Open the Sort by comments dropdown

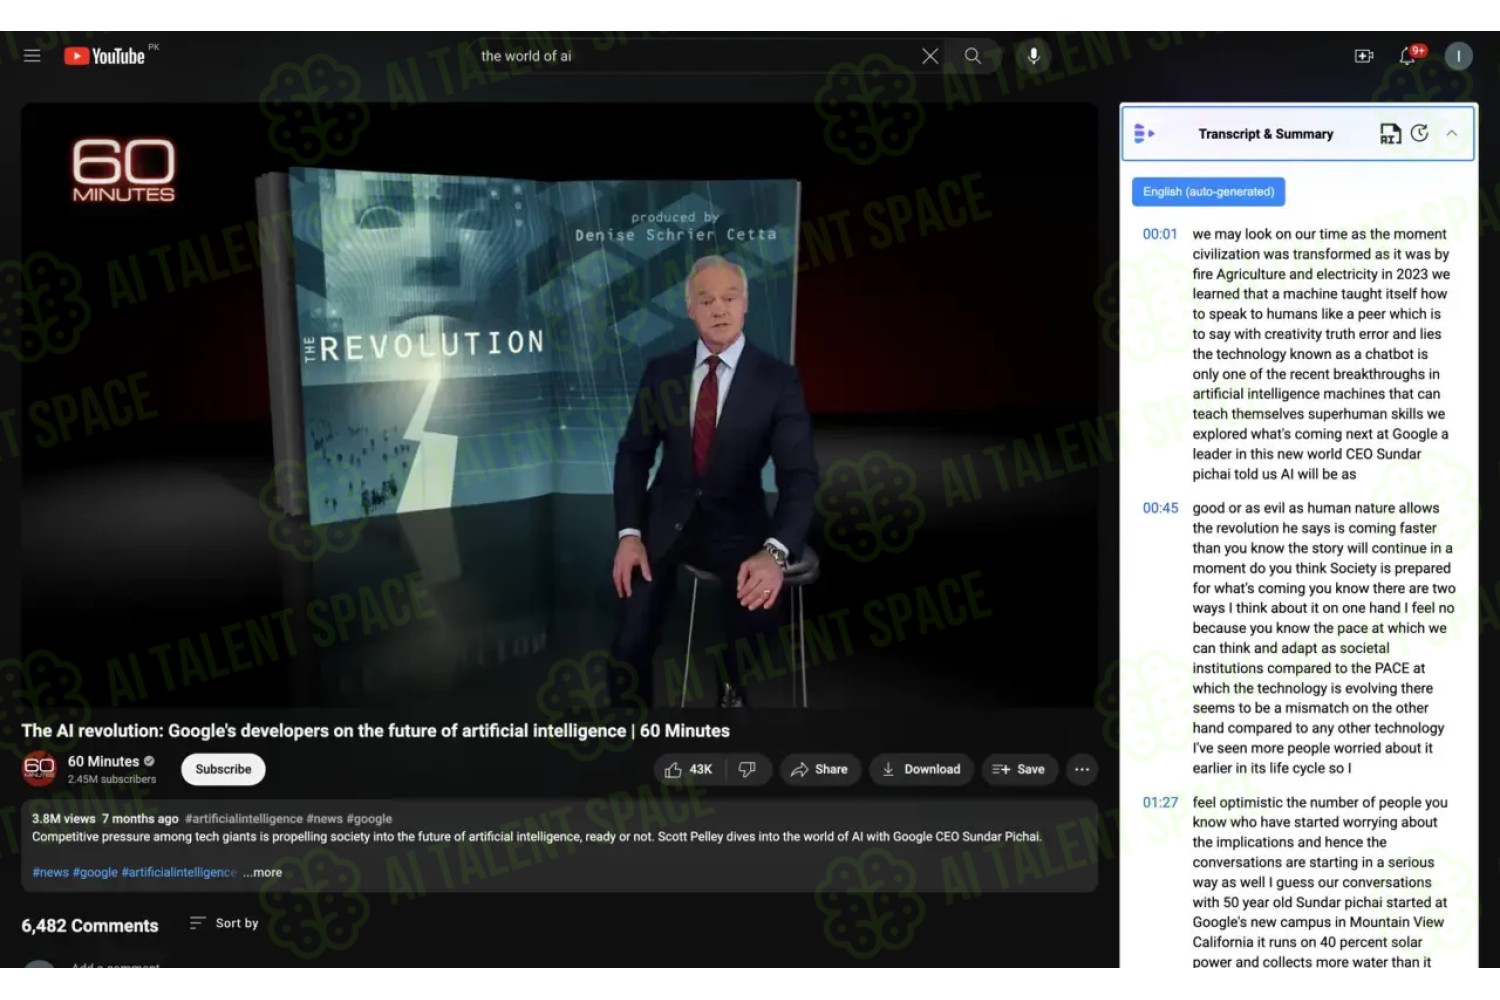pyautogui.click(x=224, y=923)
